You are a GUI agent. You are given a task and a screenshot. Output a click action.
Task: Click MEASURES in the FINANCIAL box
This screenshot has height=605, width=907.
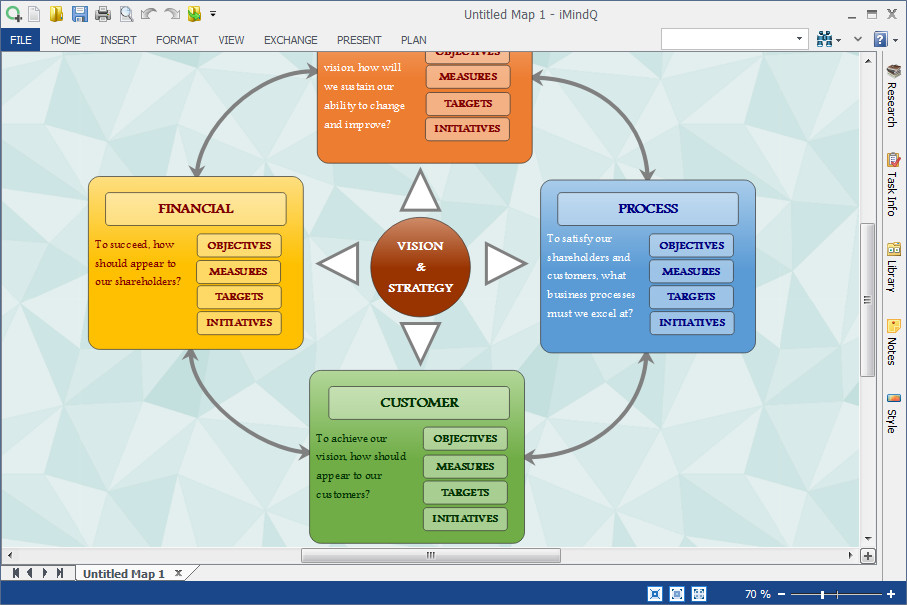click(239, 271)
